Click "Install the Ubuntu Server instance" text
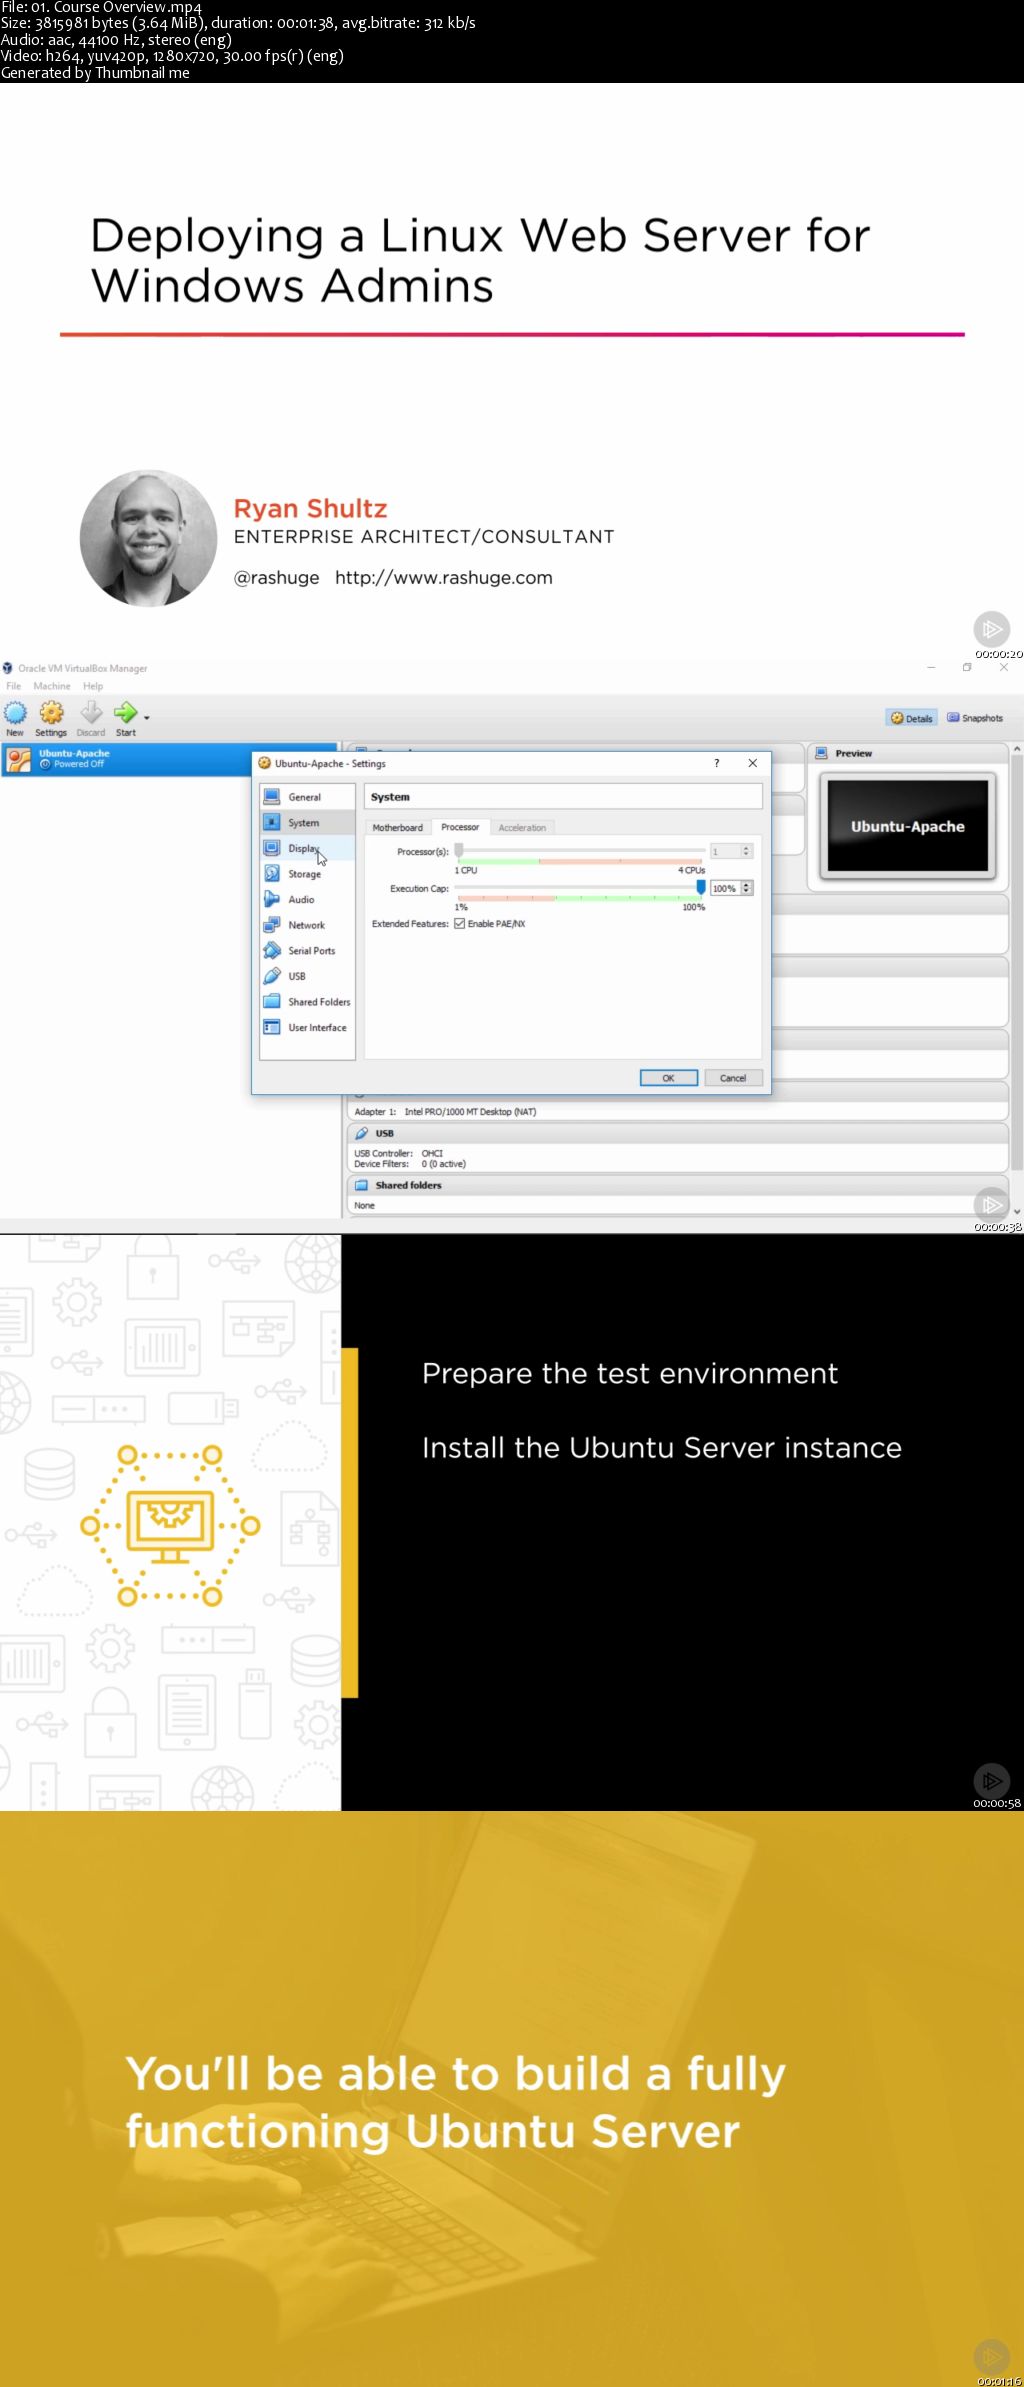This screenshot has width=1024, height=2387. pos(662,1447)
